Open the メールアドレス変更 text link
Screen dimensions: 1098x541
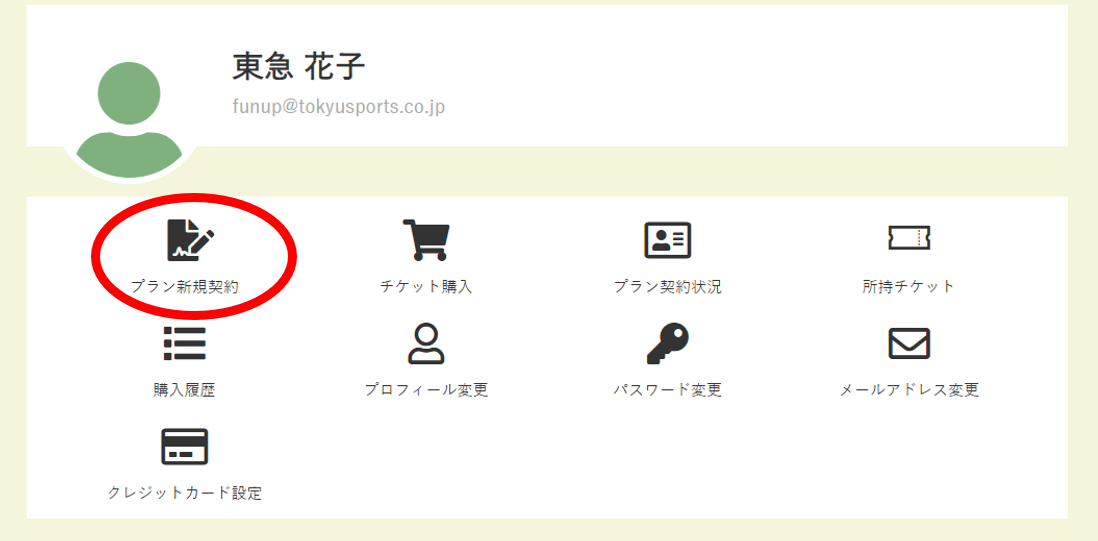pos(909,390)
